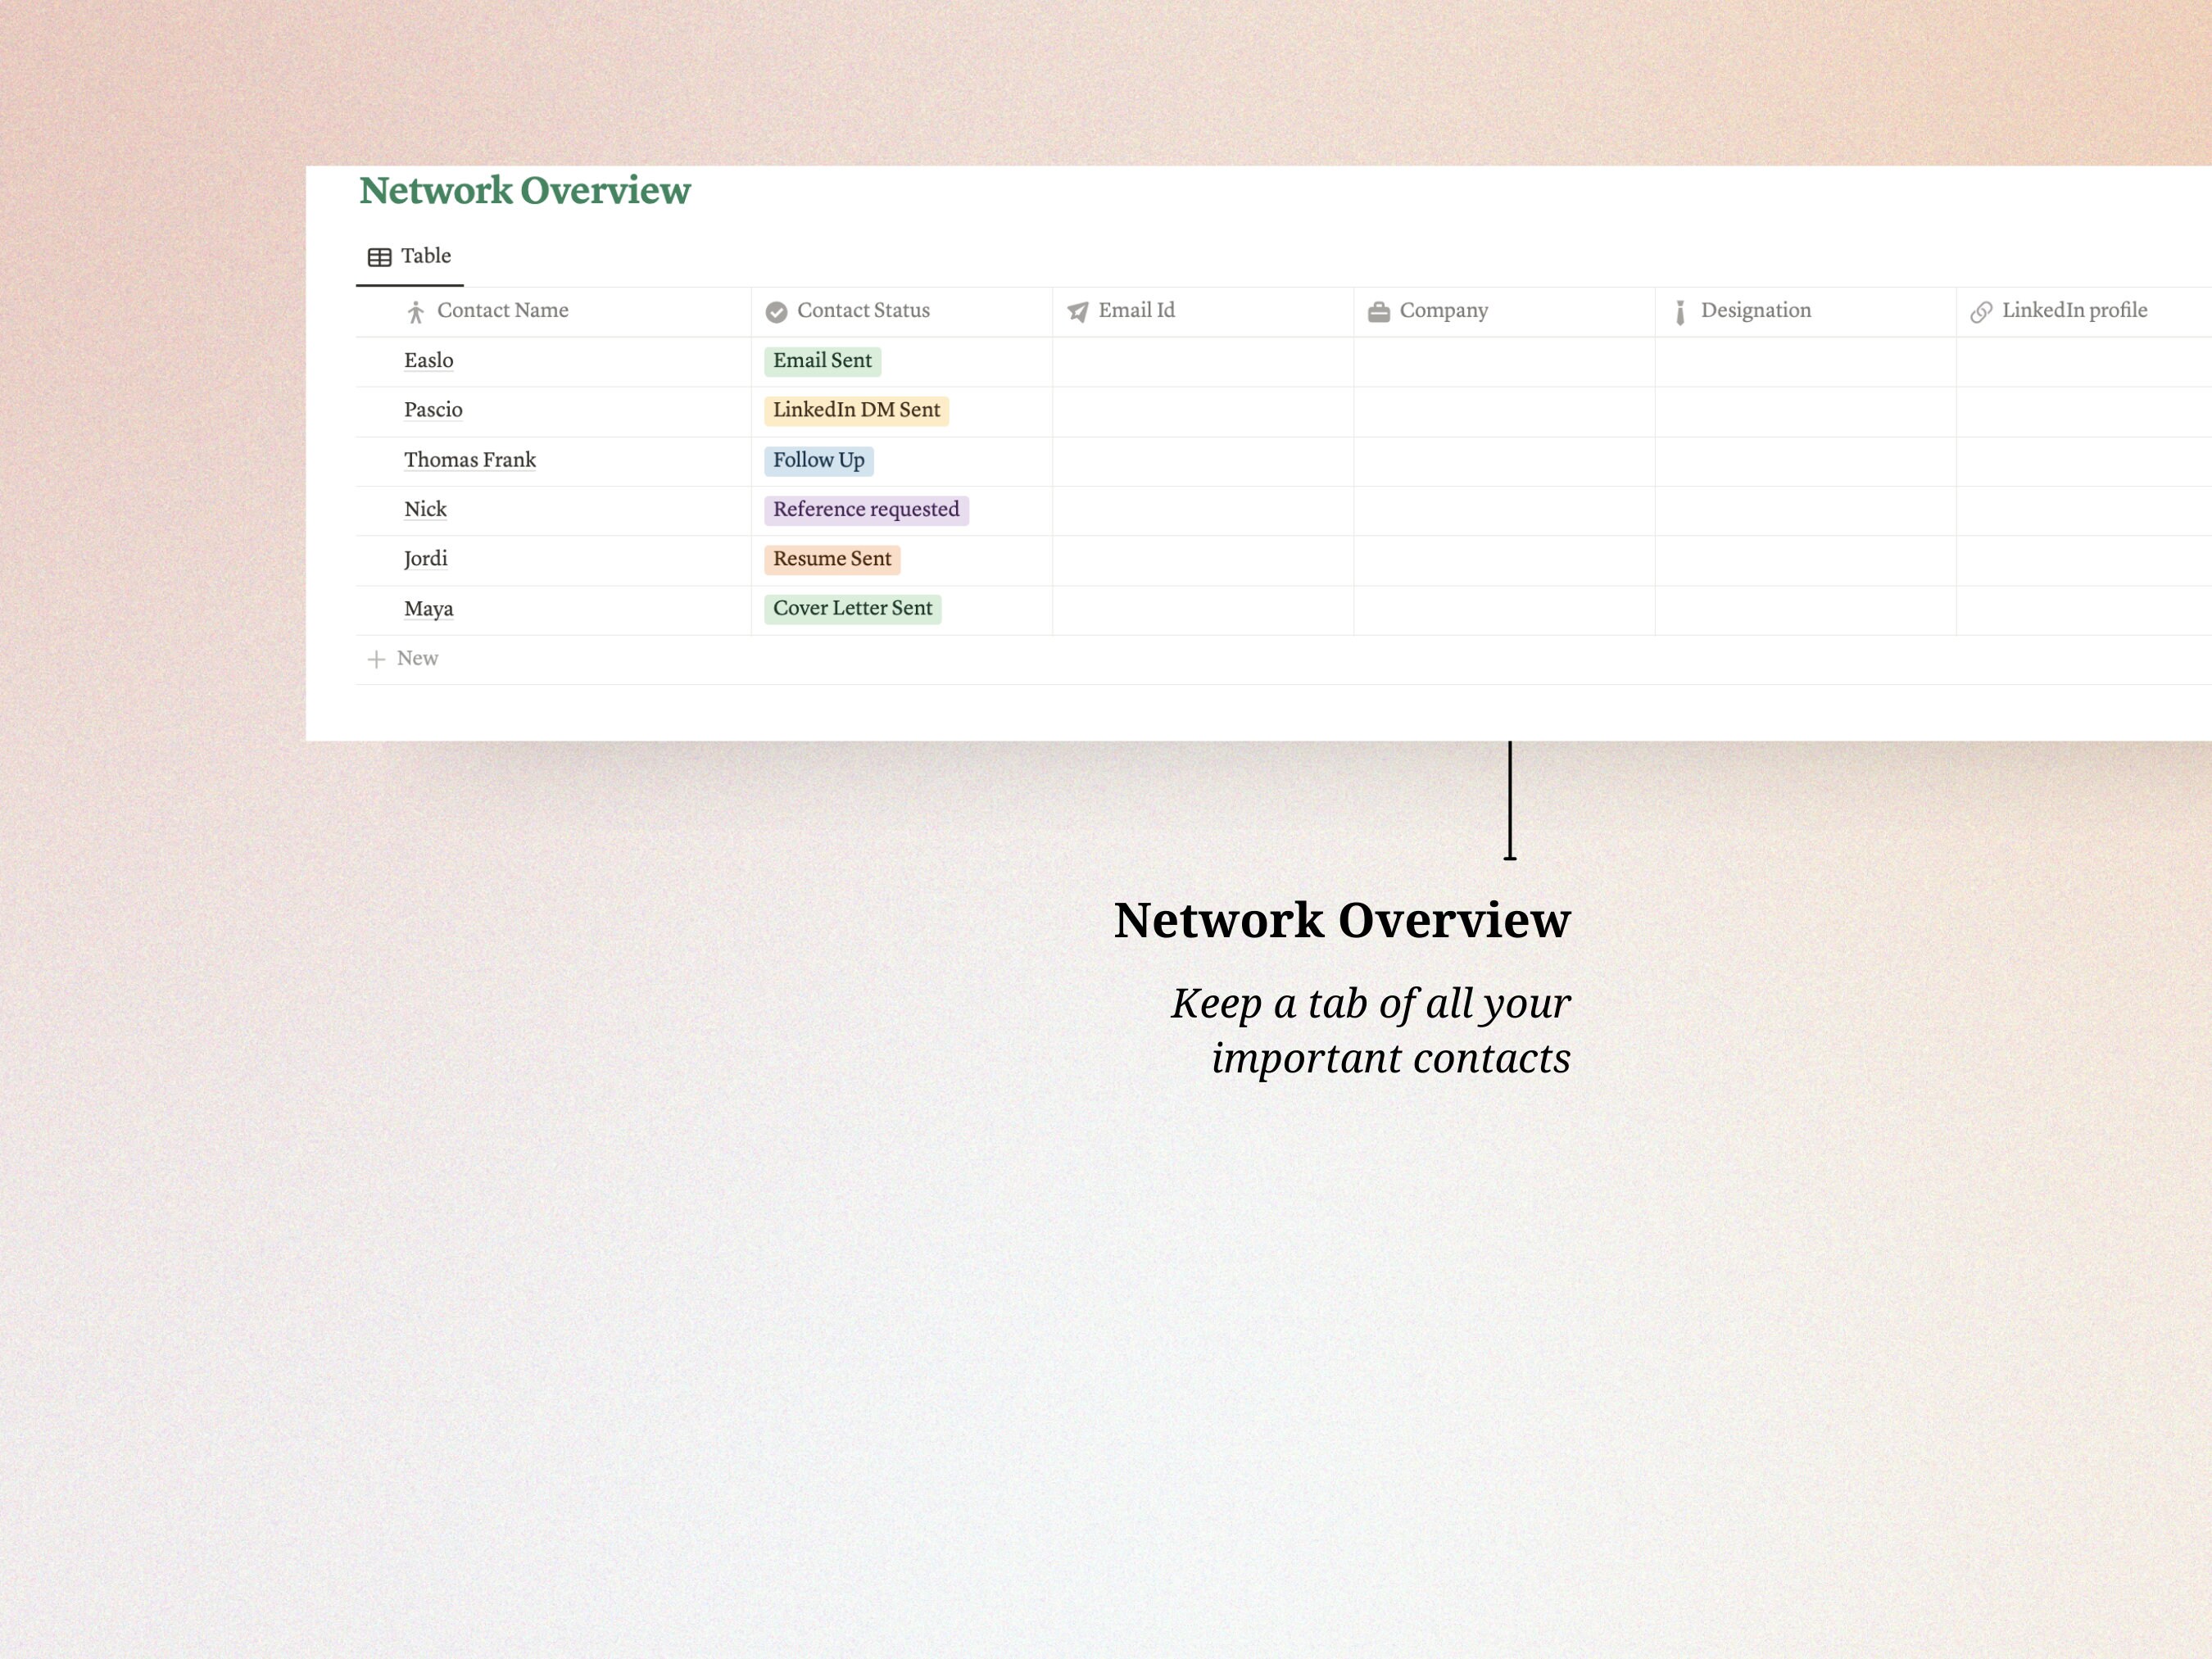Click the table grid icon beside Table label
This screenshot has width=2212, height=1659.
tap(380, 256)
